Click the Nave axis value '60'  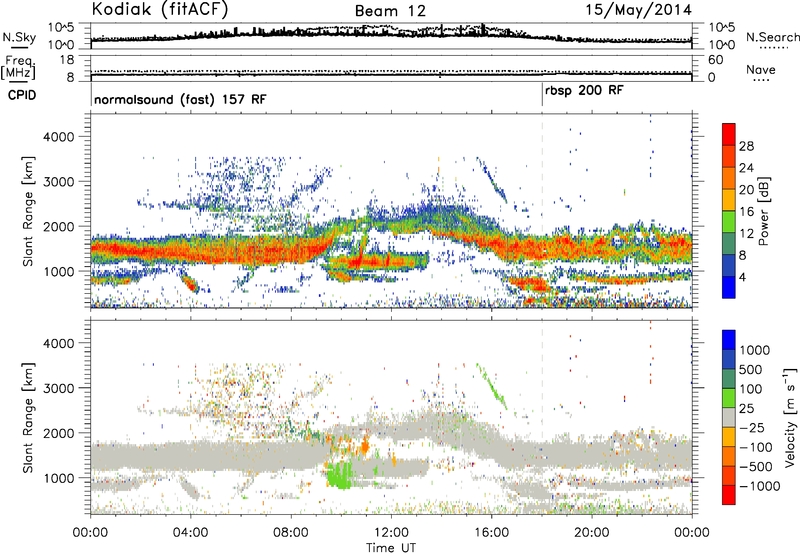click(x=715, y=60)
